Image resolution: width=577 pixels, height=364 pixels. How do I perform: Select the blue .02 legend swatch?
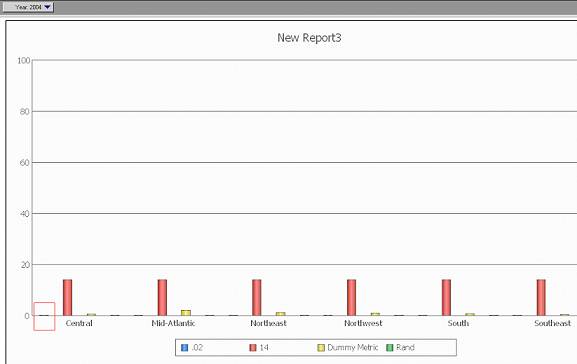pyautogui.click(x=185, y=347)
